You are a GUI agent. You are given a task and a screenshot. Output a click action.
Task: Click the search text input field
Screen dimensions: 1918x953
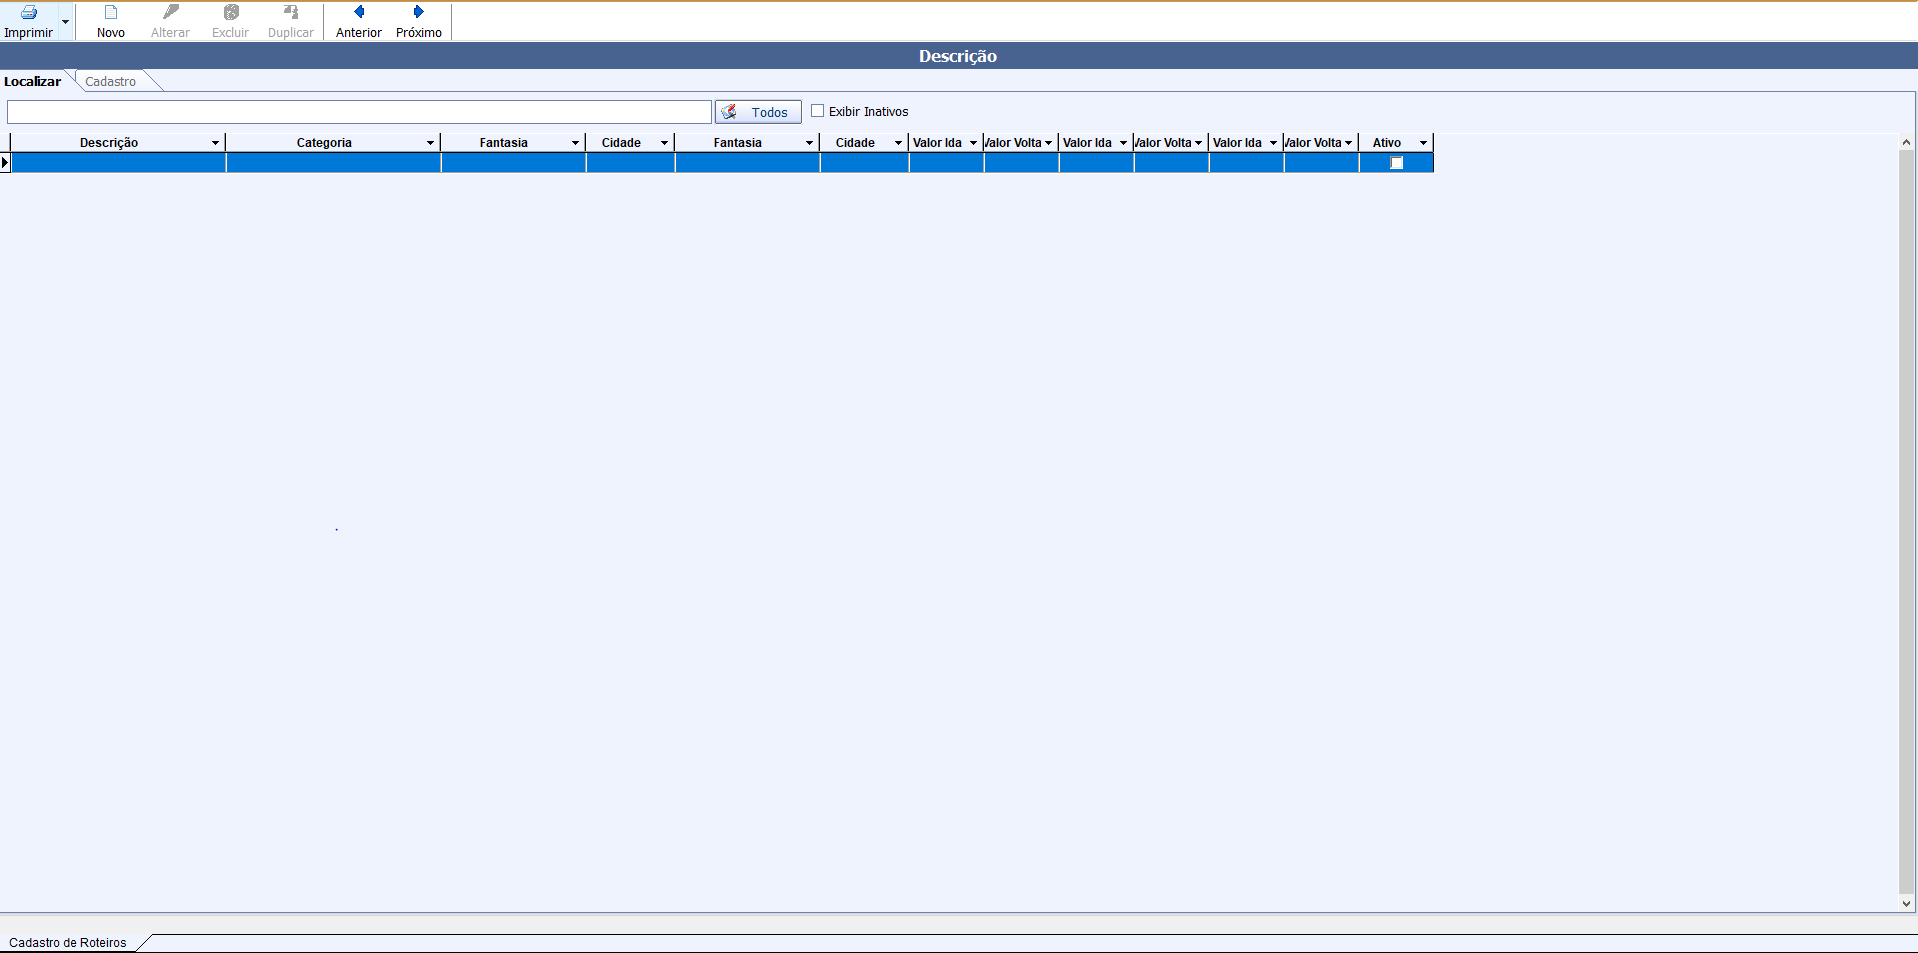[359, 112]
